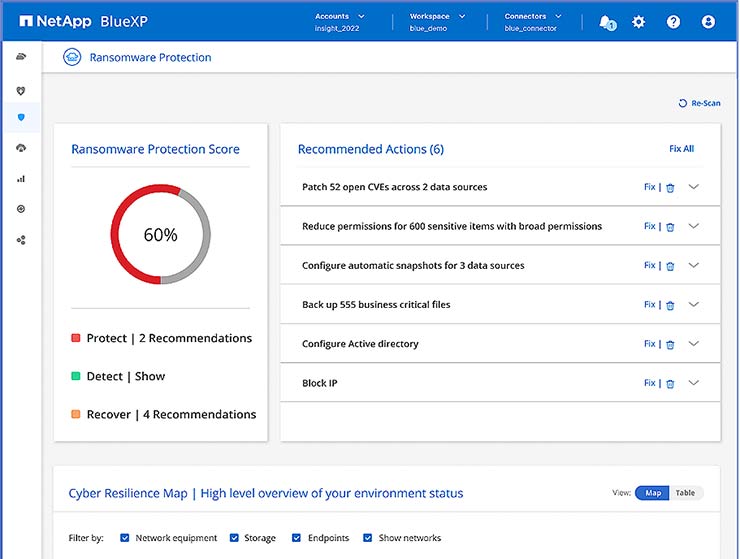This screenshot has width=740, height=559.
Task: Click the red Protect legend swatch
Action: tap(76, 338)
